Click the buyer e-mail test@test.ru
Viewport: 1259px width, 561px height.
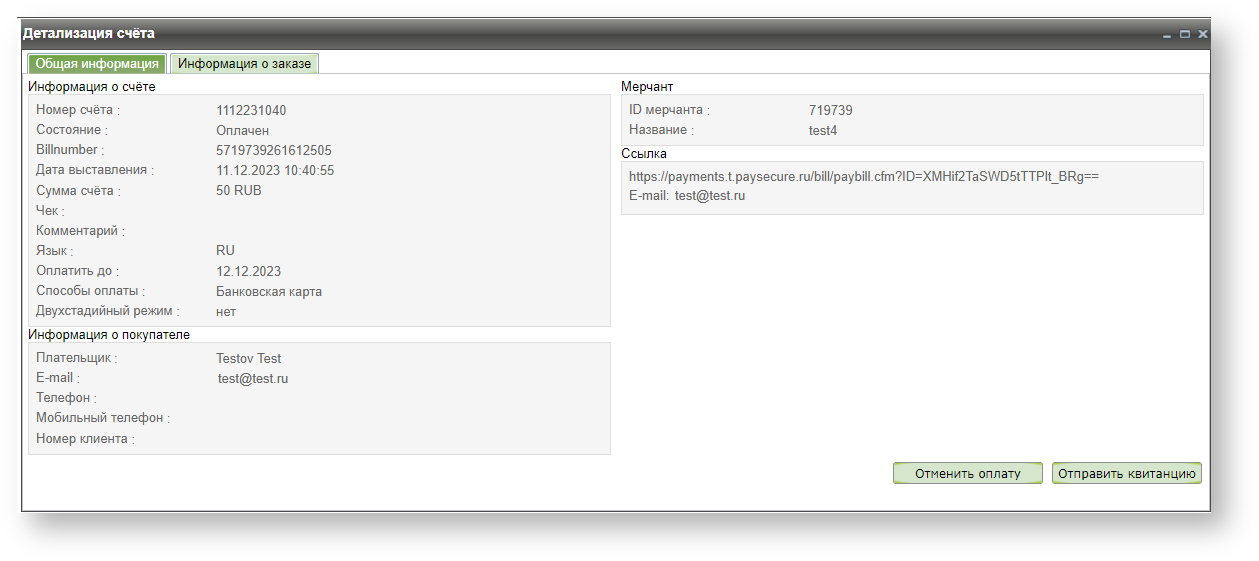(x=253, y=378)
